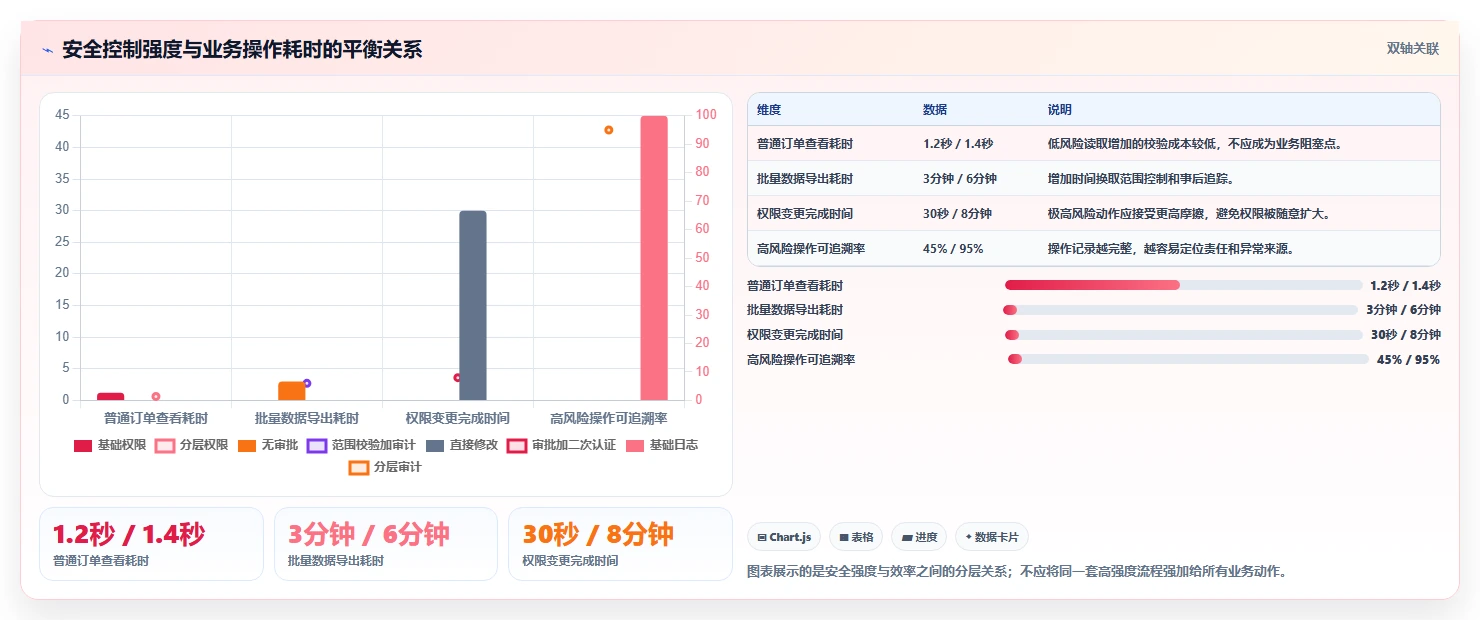Click the footer note starting with 图表展示的是安全强度
The width and height of the screenshot is (1480, 620).
click(x=1017, y=572)
